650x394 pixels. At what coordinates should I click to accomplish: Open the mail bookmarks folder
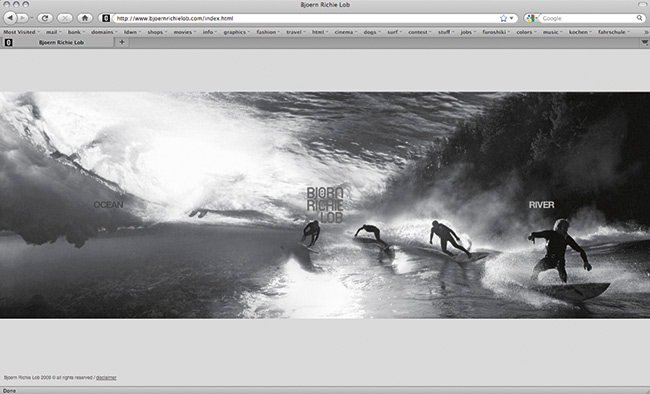point(53,32)
